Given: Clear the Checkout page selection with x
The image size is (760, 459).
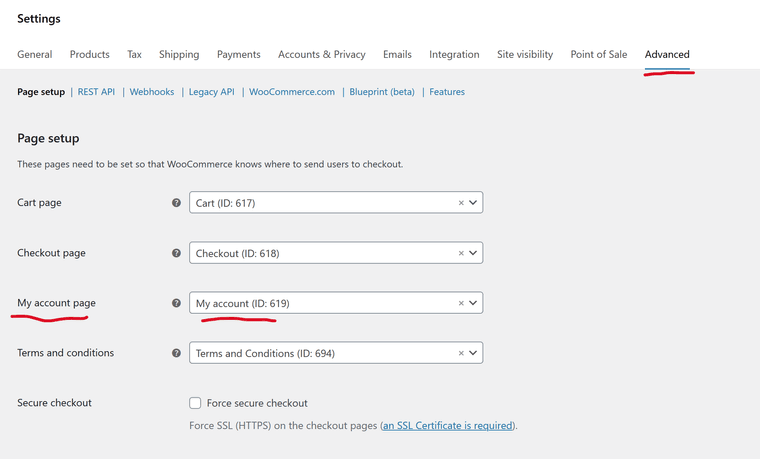Looking at the screenshot, I should (x=461, y=253).
